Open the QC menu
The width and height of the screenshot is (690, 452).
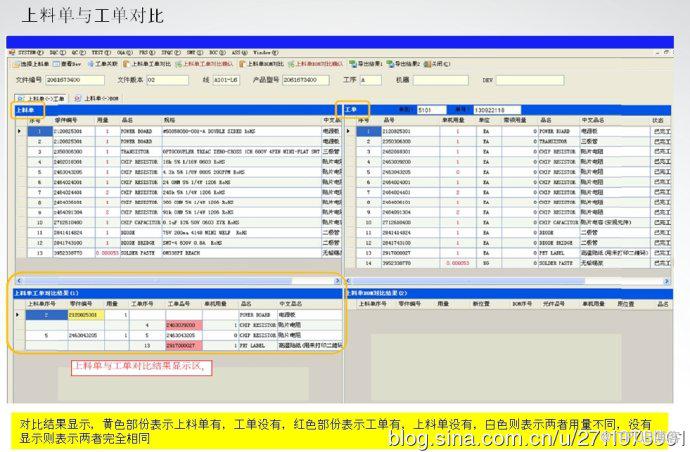(x=79, y=52)
